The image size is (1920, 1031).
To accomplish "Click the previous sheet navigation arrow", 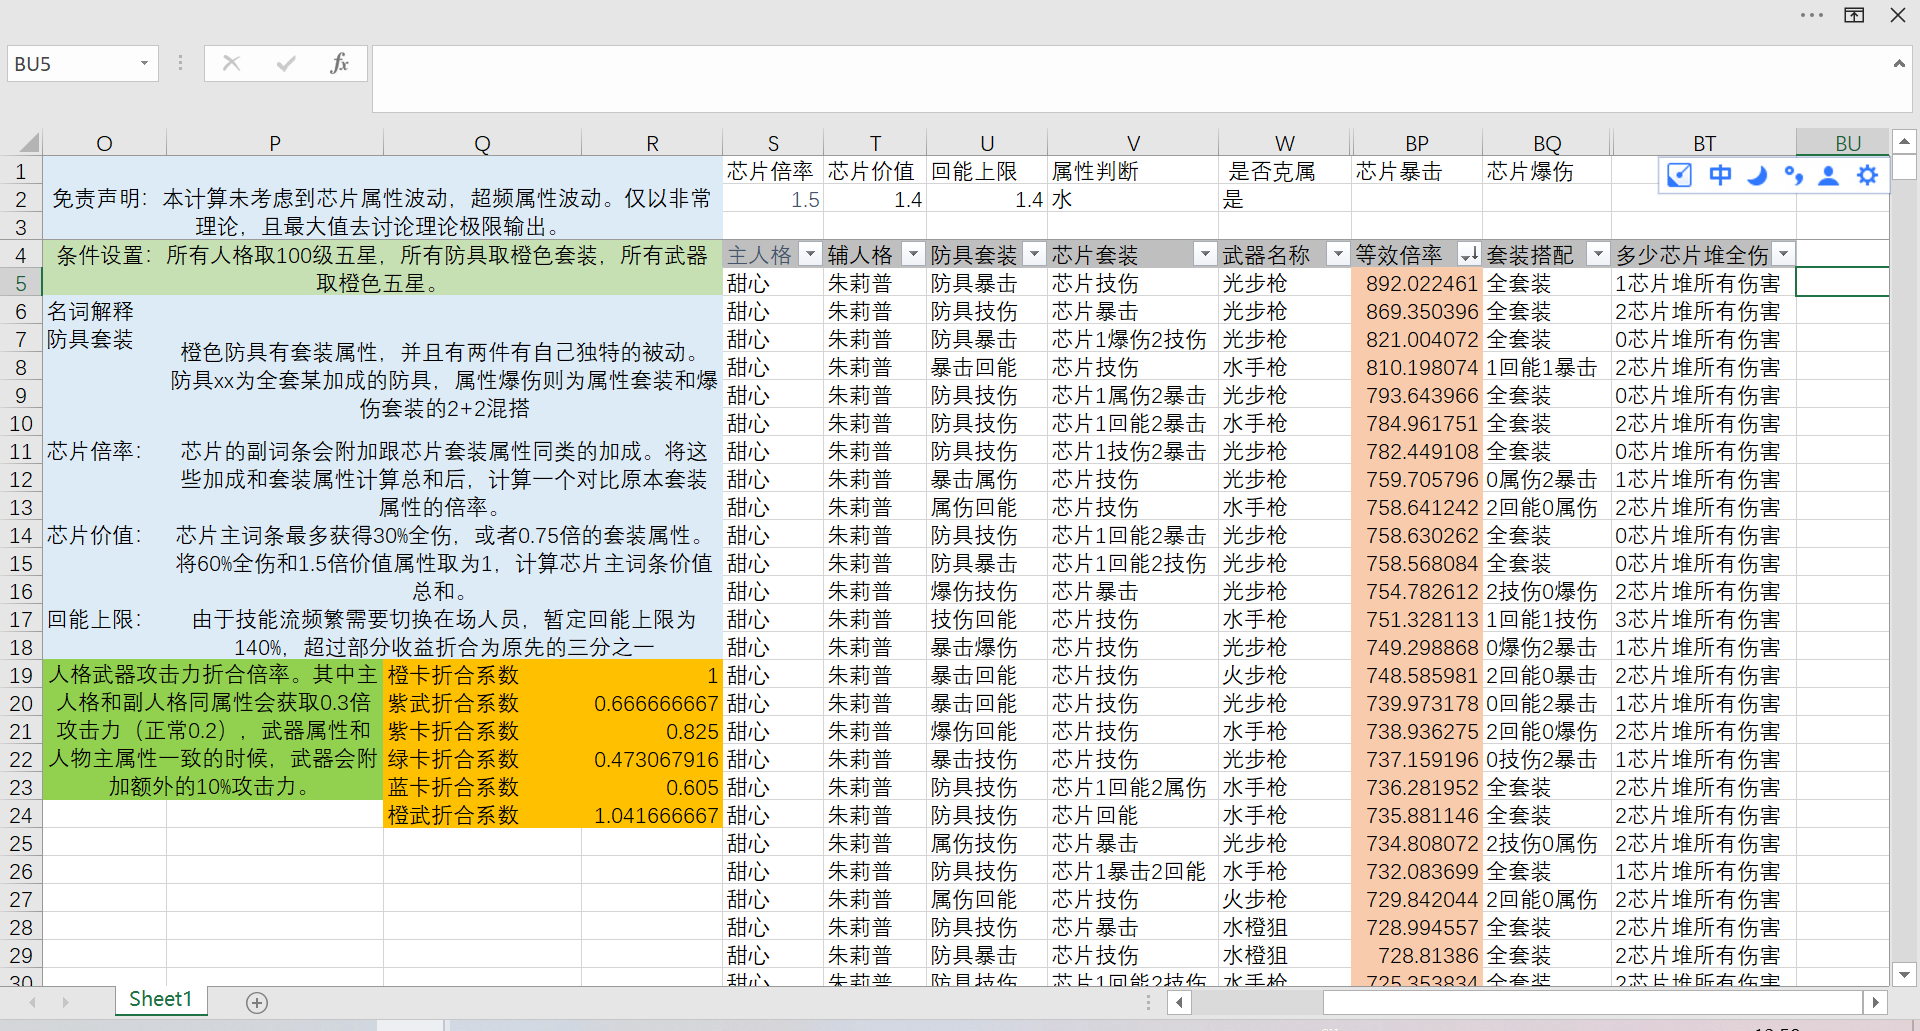I will pos(32,1001).
